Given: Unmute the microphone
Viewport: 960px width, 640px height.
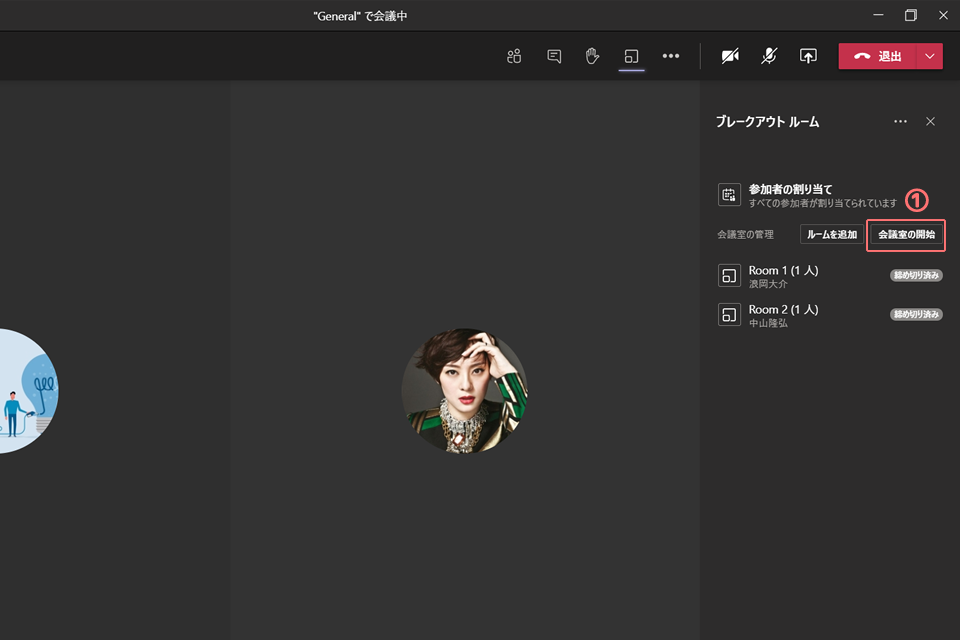Looking at the screenshot, I should click(769, 56).
